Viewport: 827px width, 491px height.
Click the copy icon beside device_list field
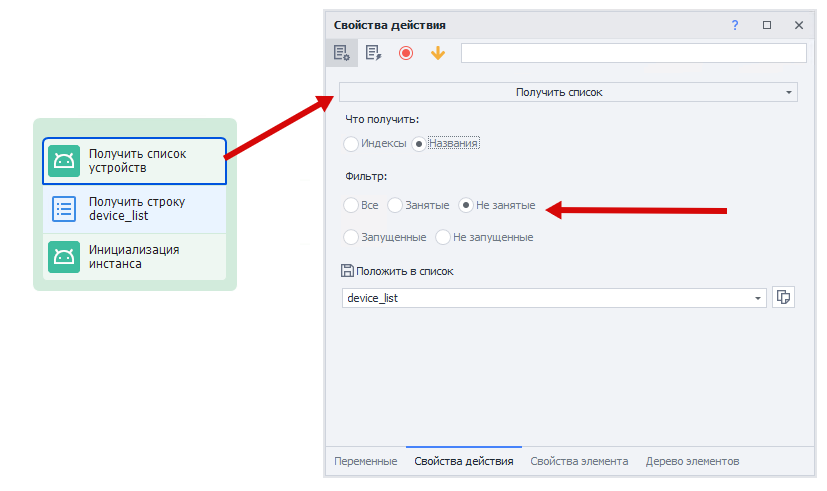(x=784, y=298)
